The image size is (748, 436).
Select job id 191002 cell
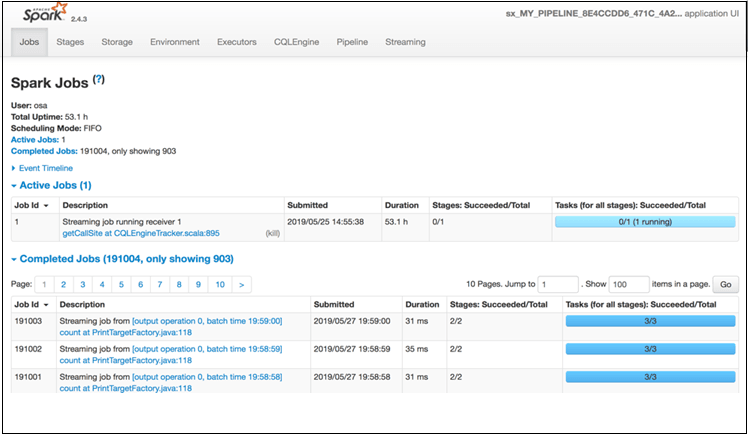pos(28,349)
